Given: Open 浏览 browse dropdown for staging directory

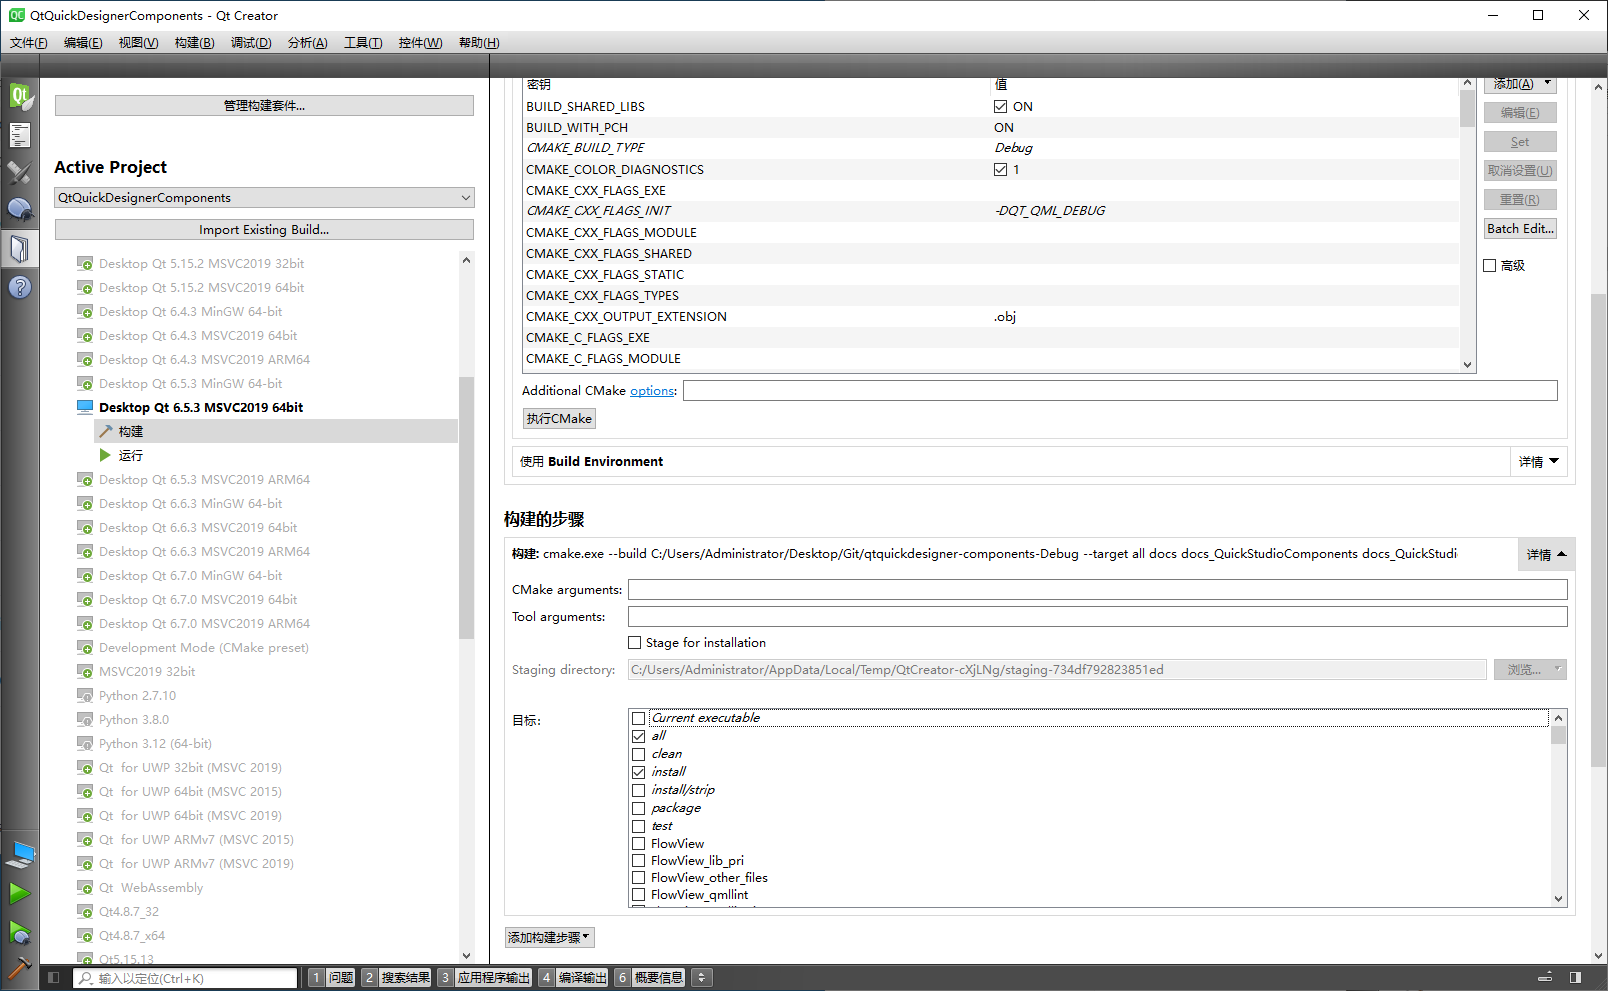Looking at the screenshot, I should tap(1530, 670).
